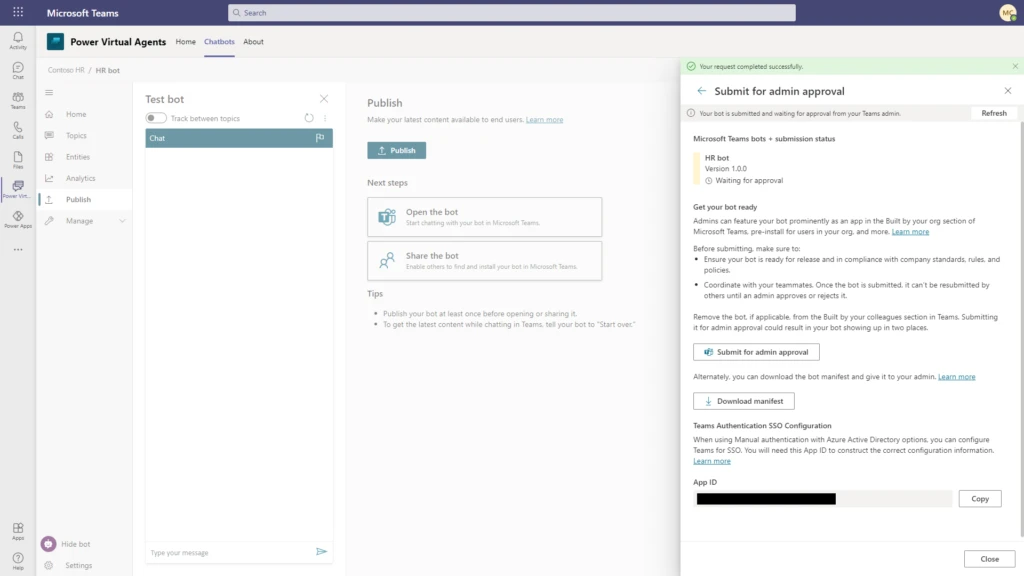Click the send message icon

coord(322,551)
